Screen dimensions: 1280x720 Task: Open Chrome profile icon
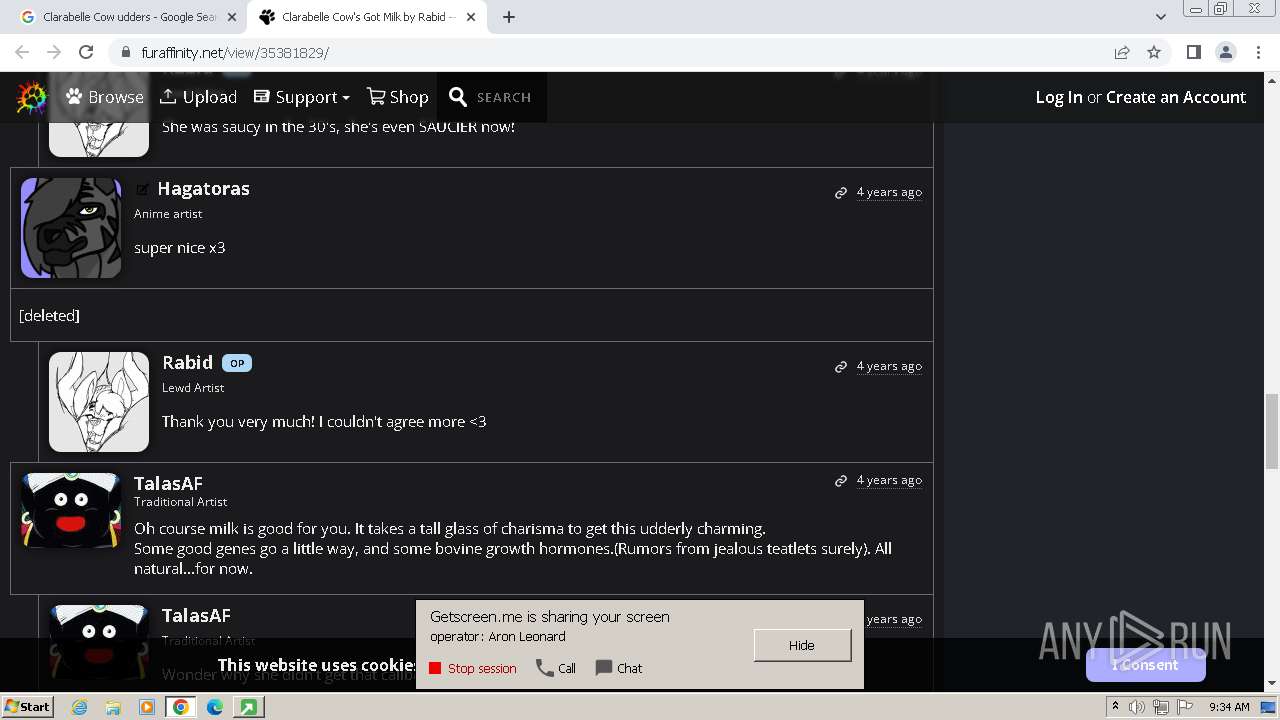tap(1225, 52)
